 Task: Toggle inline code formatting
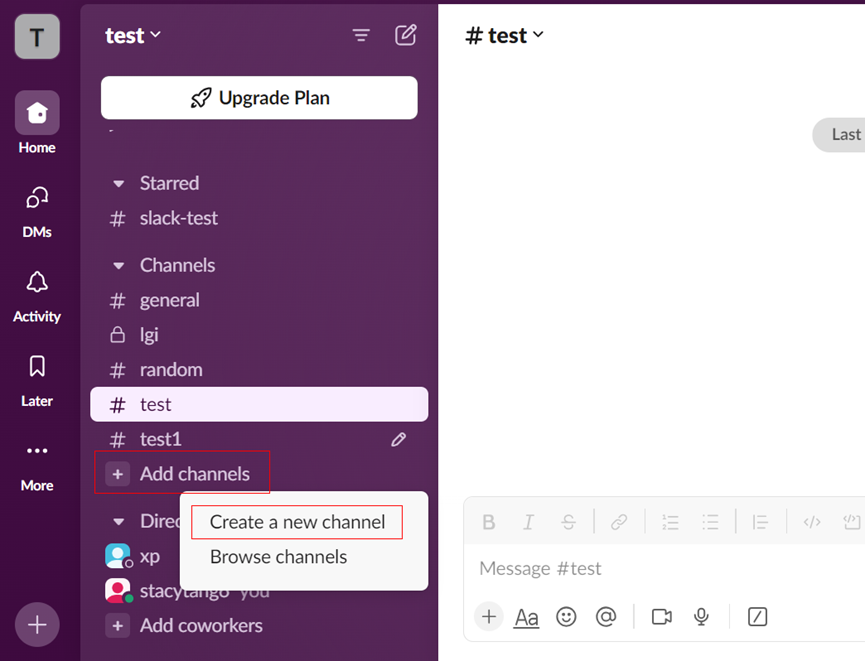[811, 522]
